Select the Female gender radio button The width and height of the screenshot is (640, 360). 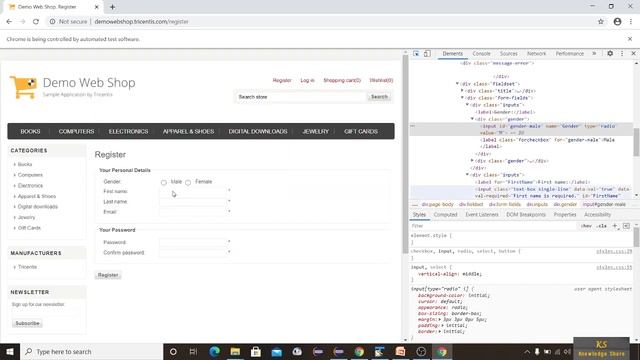coord(188,182)
